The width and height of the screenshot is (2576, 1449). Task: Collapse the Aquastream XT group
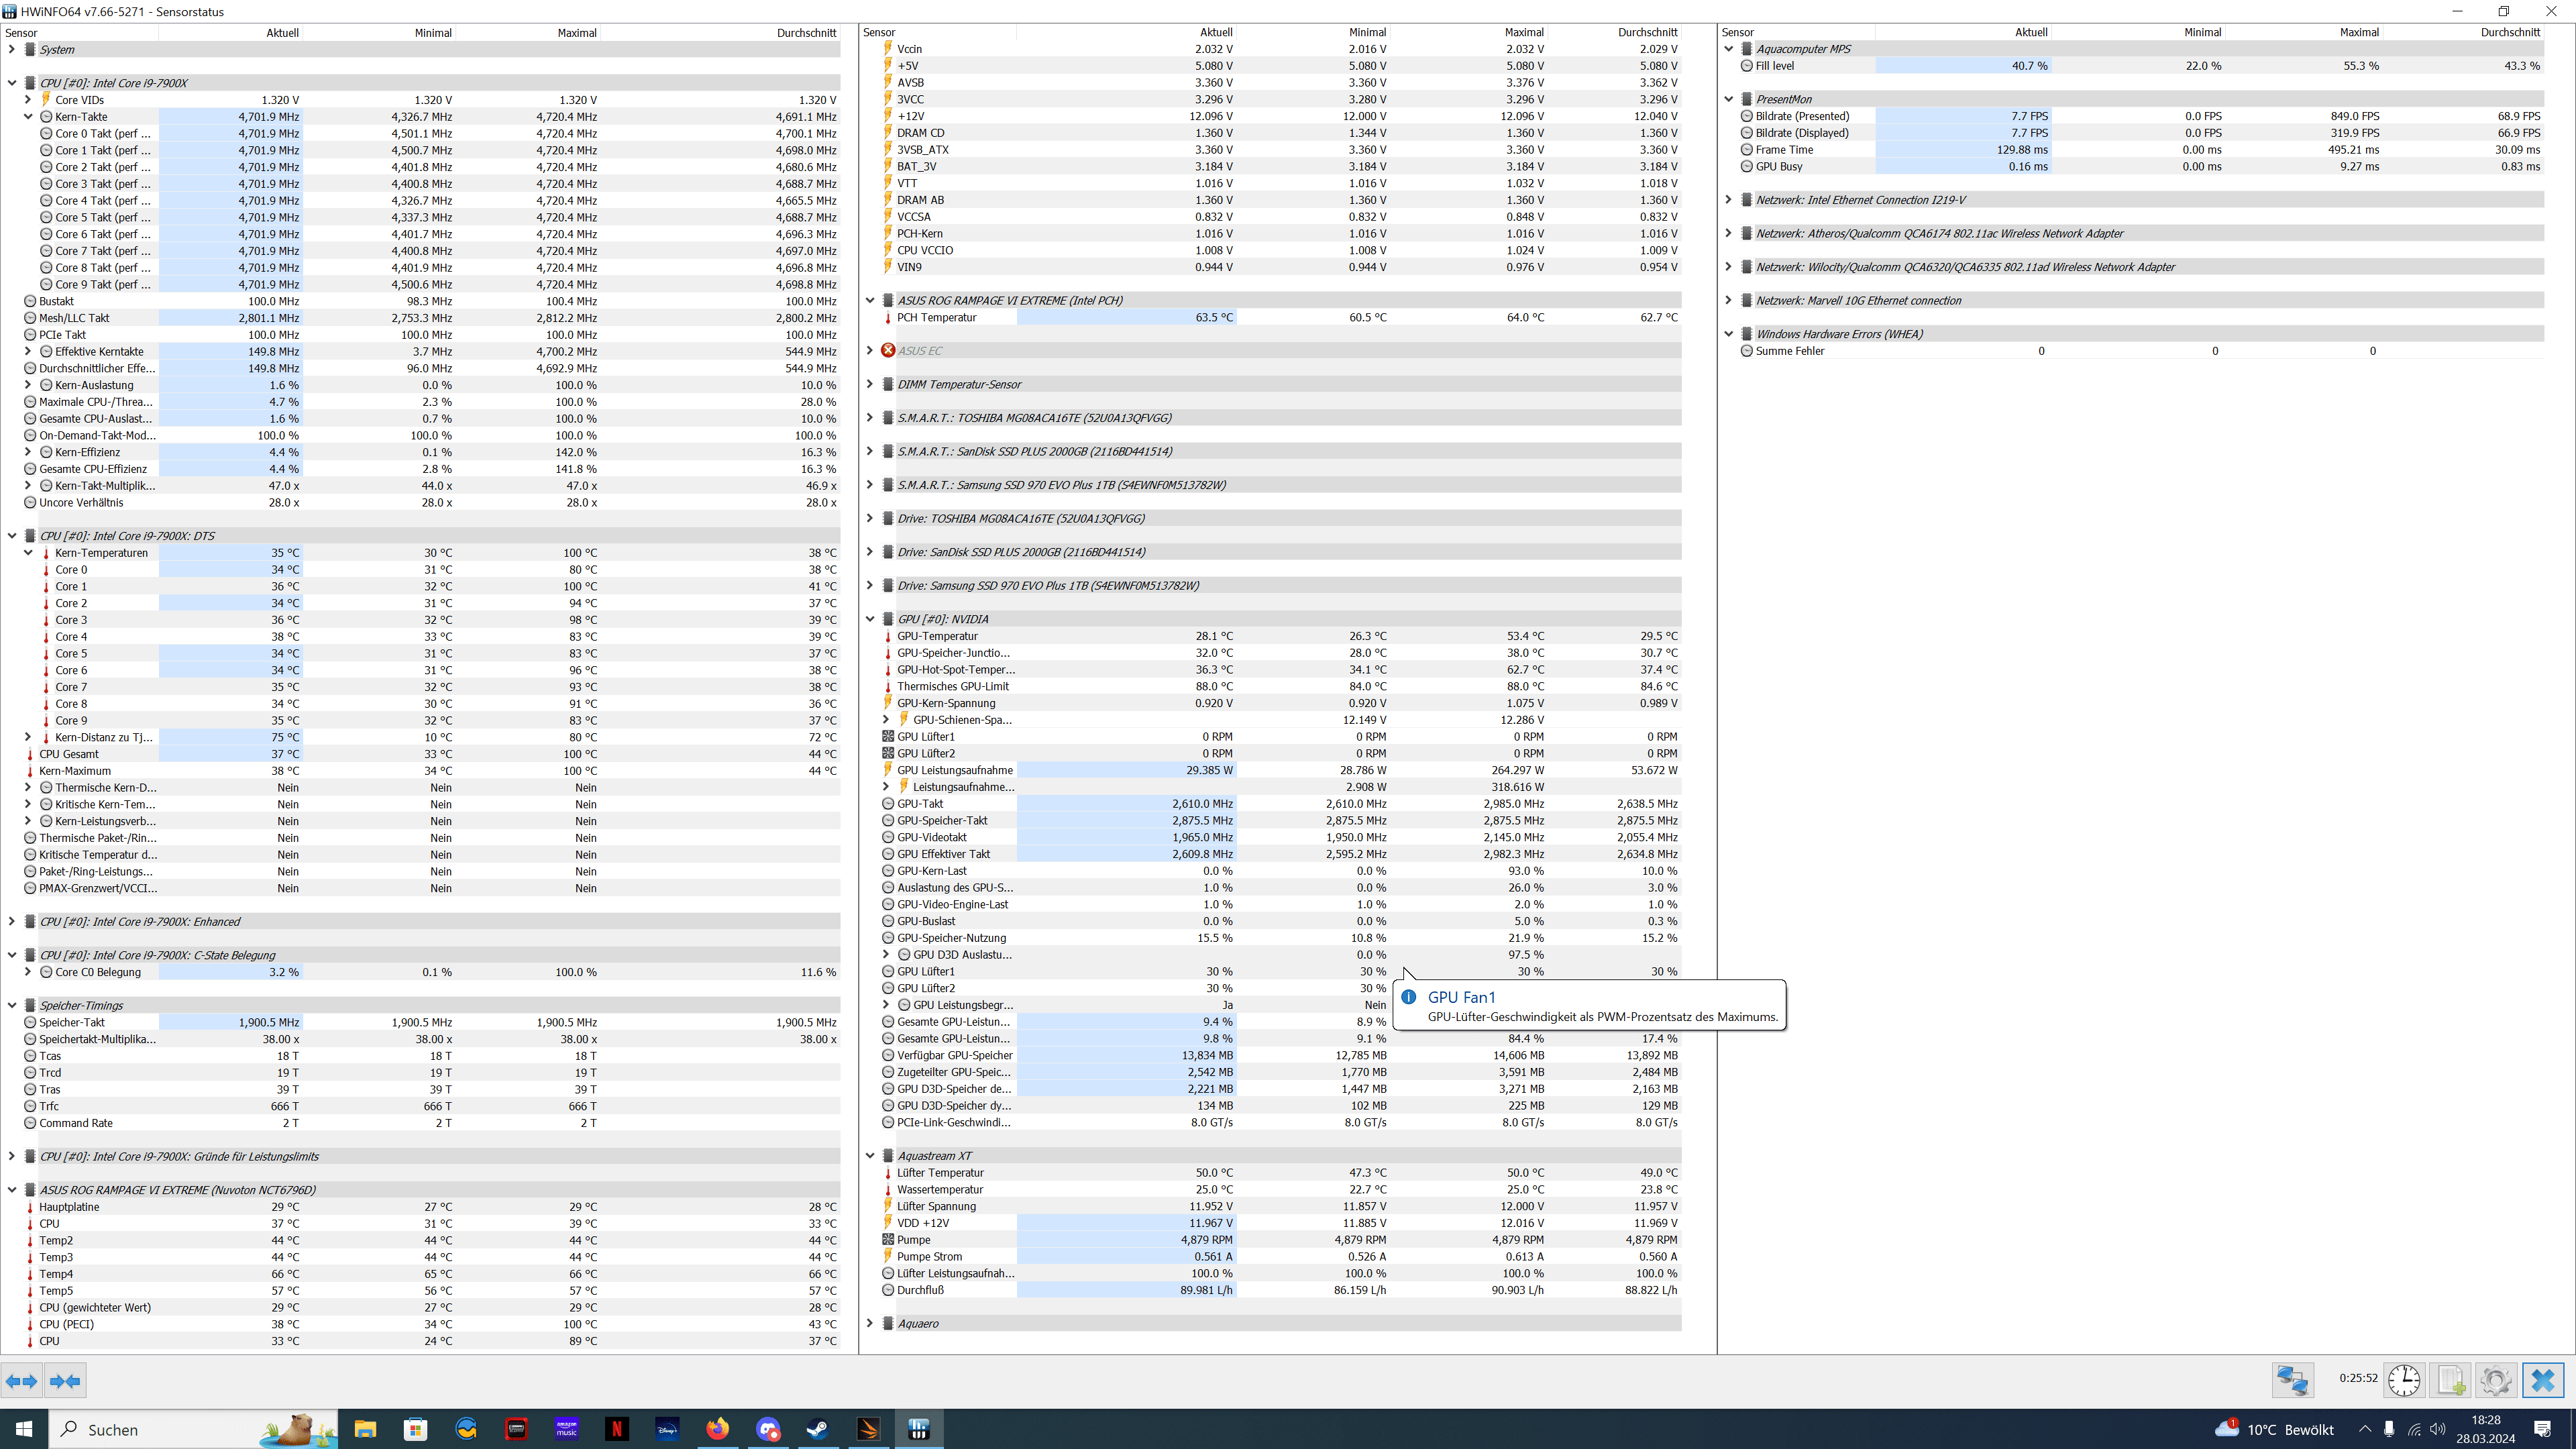tap(870, 1156)
